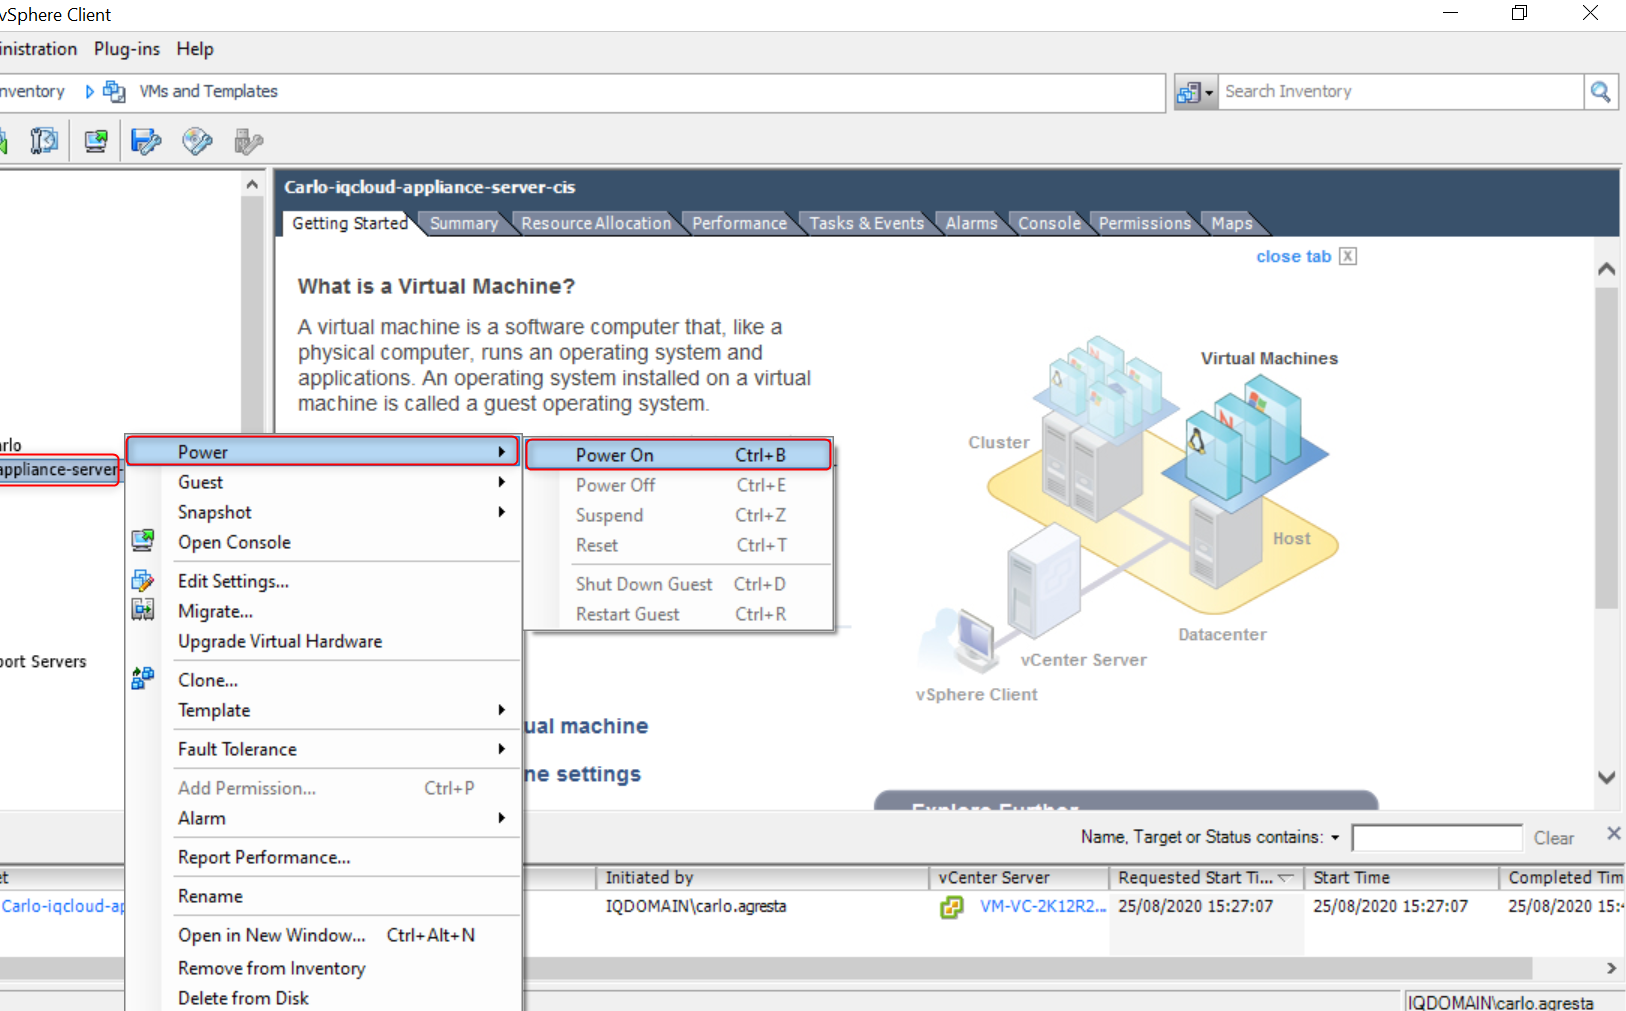Image resolution: width=1626 pixels, height=1011 pixels.
Task: Click the Clone menu icon
Action: coord(143,678)
